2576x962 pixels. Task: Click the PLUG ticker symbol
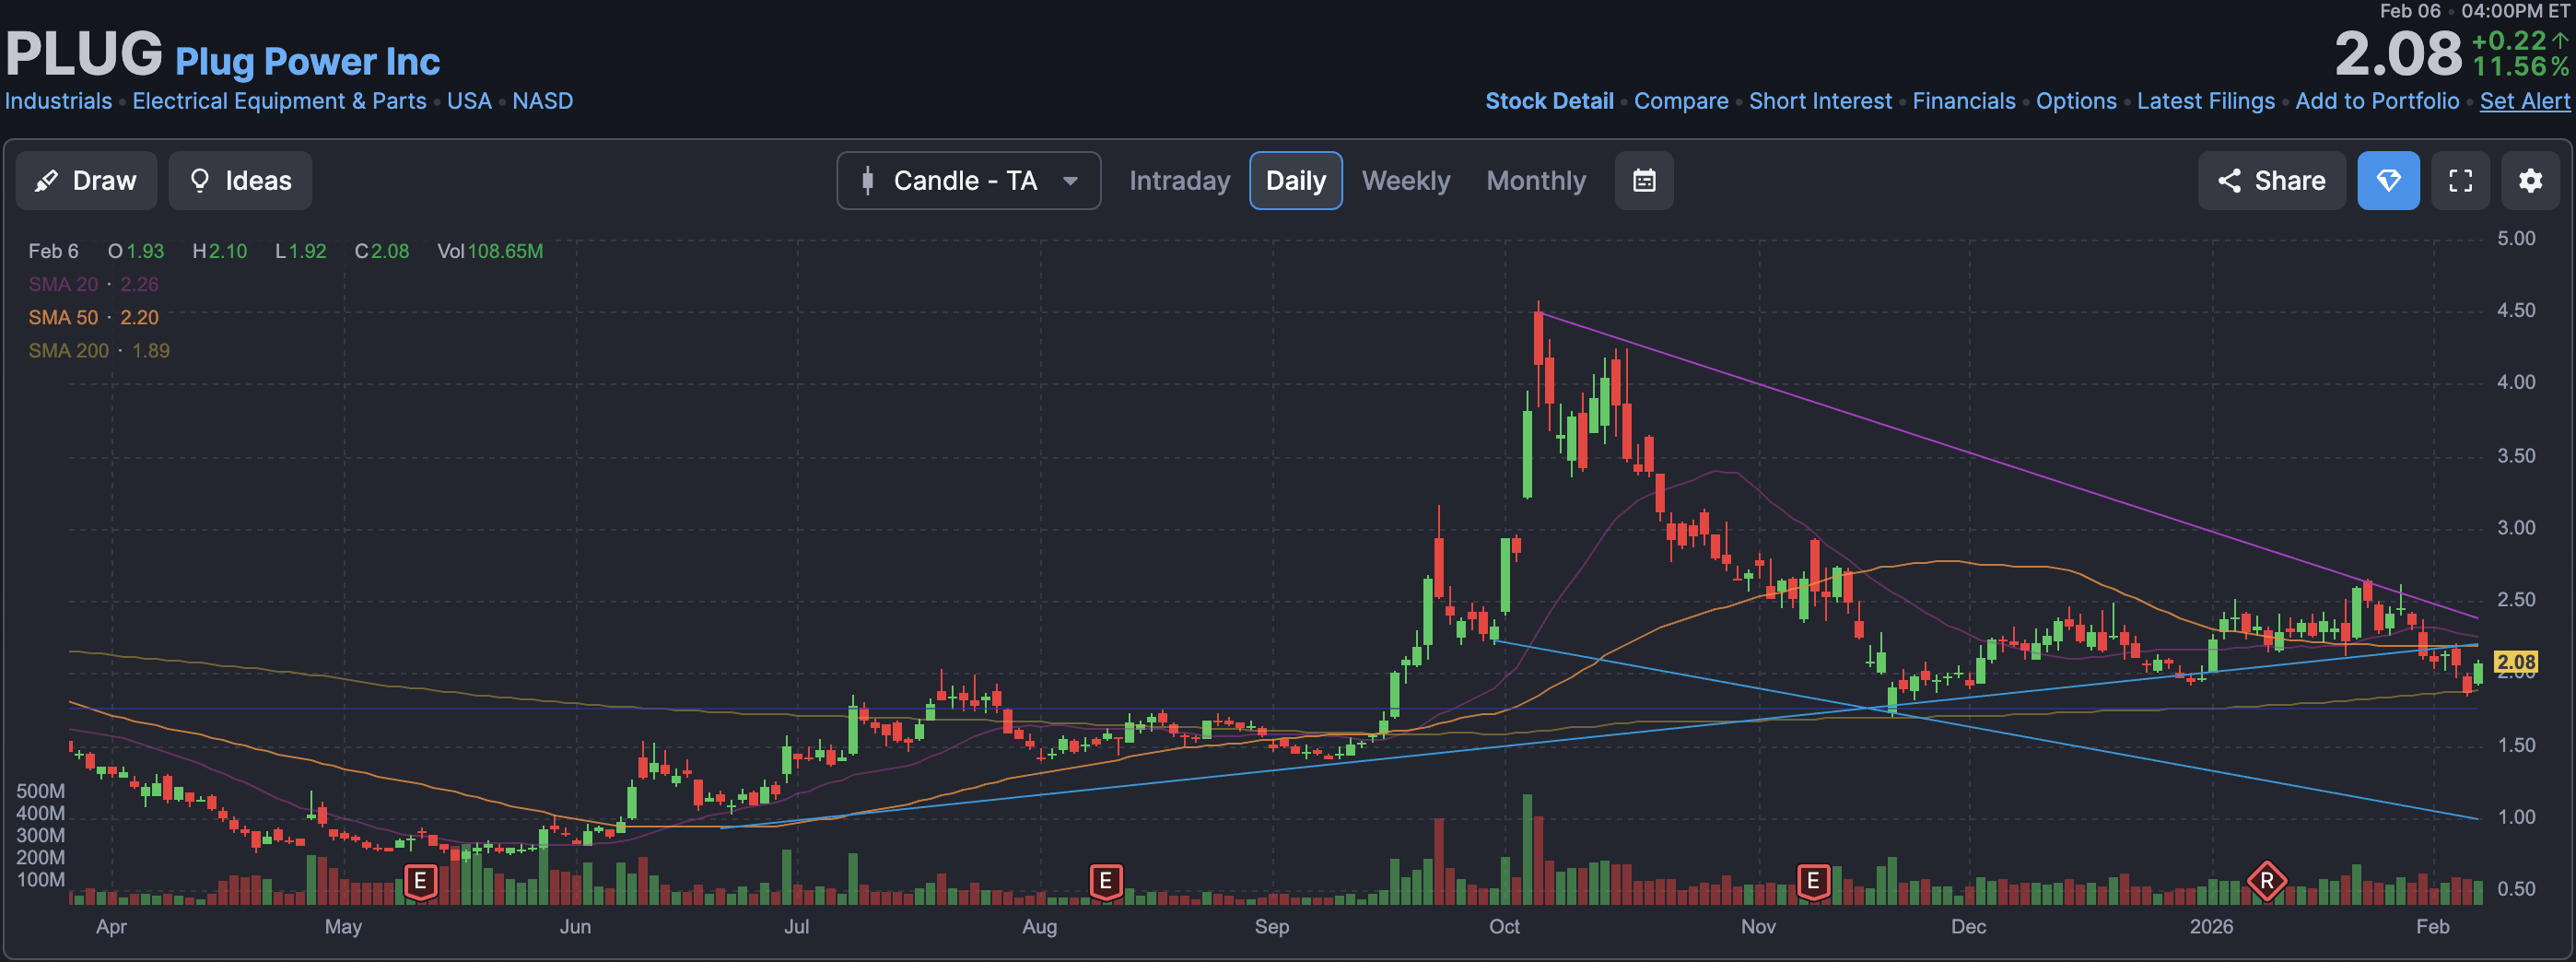tap(84, 54)
